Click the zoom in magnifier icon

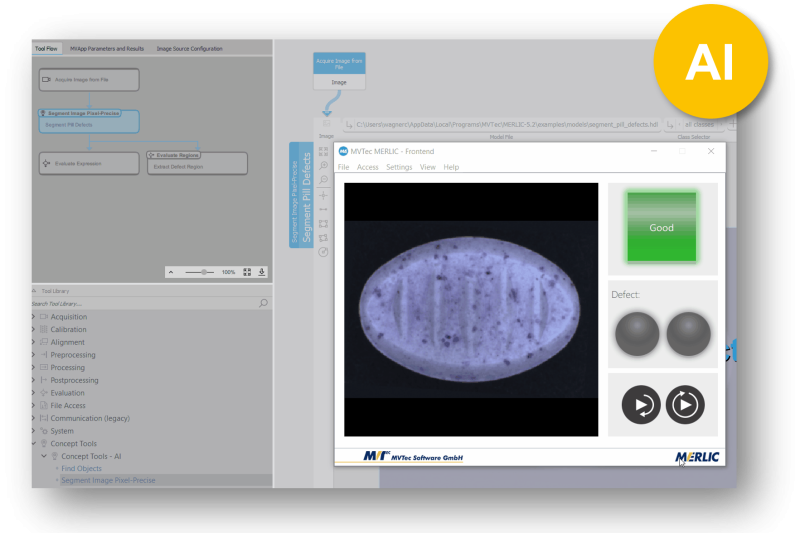323,166
